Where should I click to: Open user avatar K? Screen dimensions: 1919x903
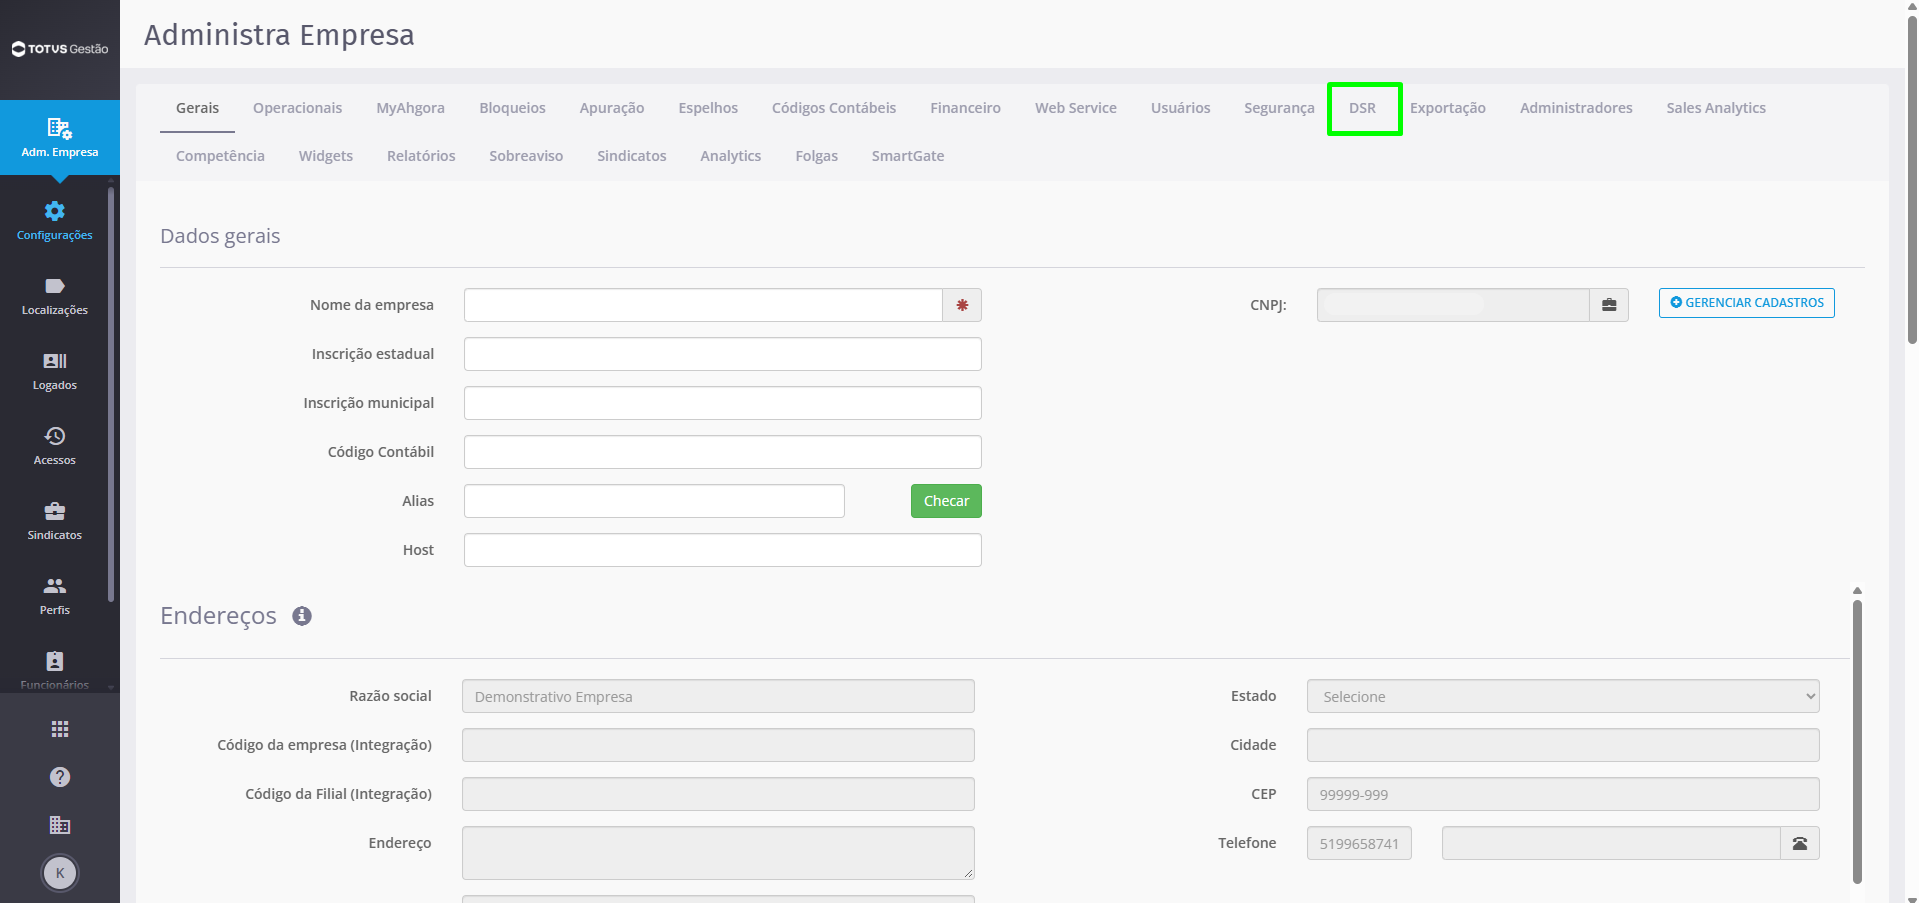tap(60, 873)
